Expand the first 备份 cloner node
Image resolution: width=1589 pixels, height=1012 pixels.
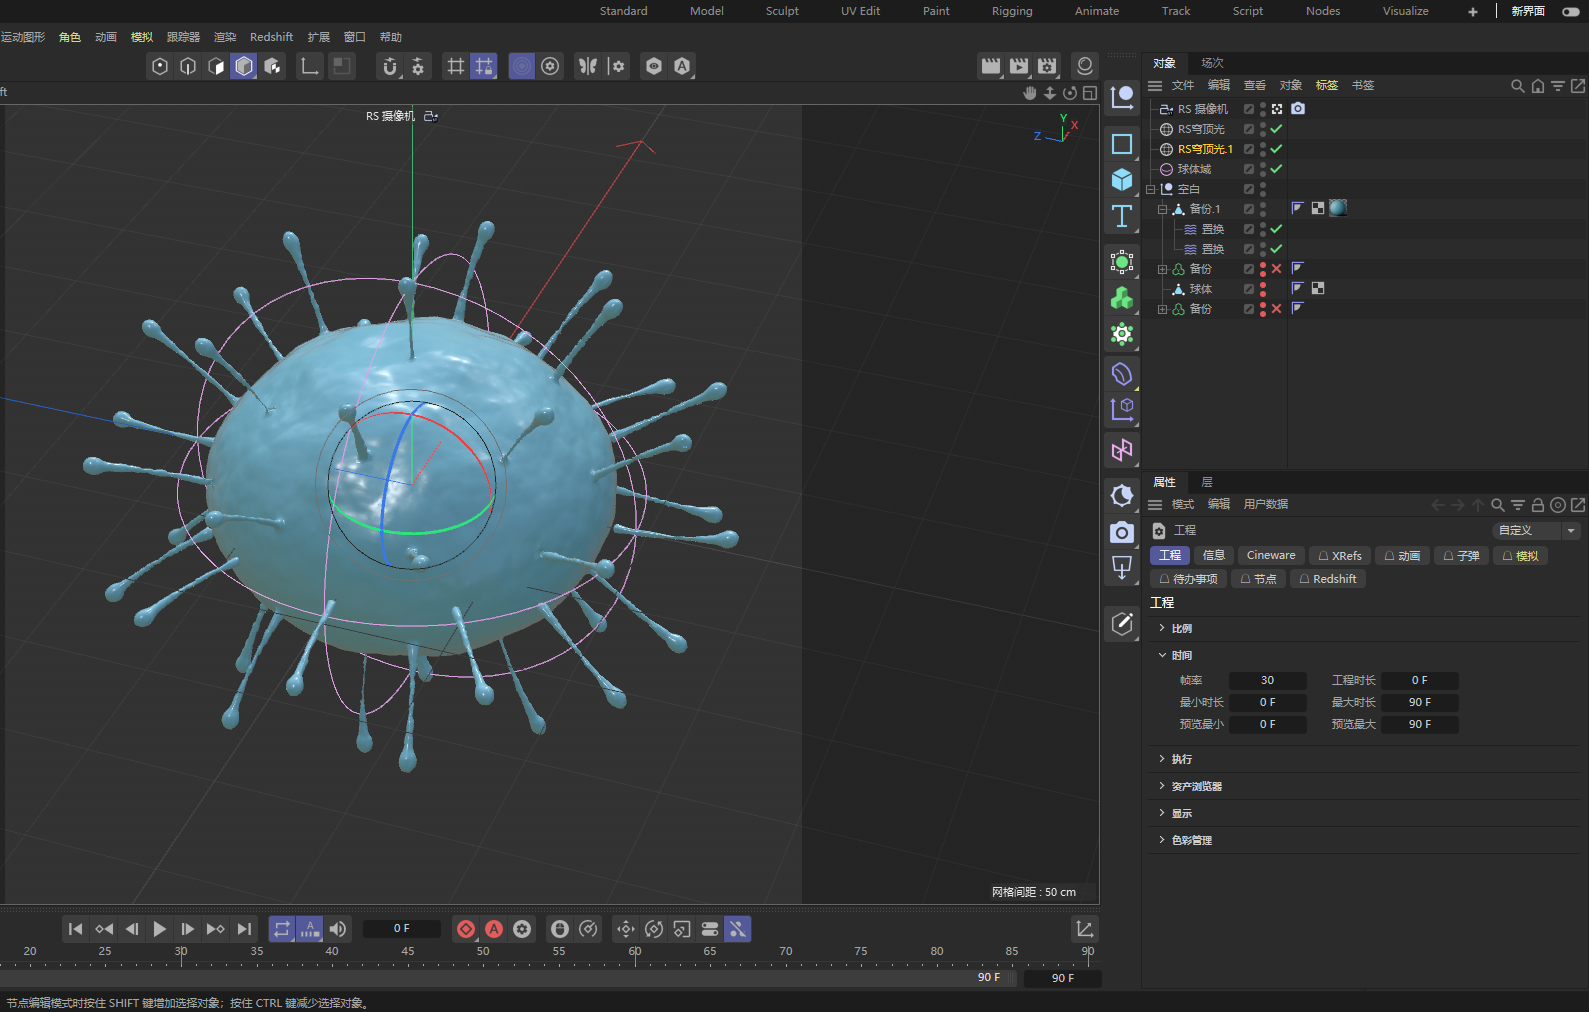pyautogui.click(x=1162, y=269)
